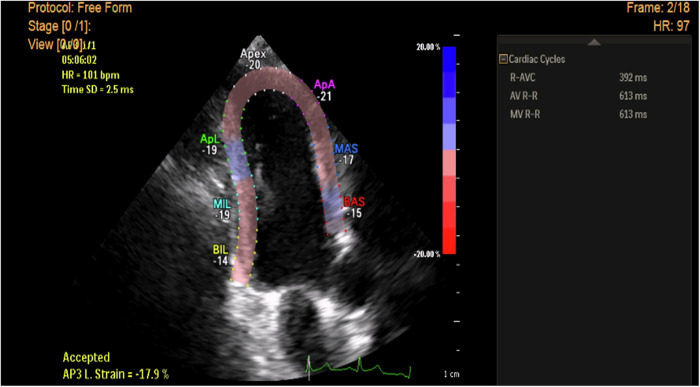Click the 613 ms MV R-R value
Screen dimensions: 700x387
point(633,114)
